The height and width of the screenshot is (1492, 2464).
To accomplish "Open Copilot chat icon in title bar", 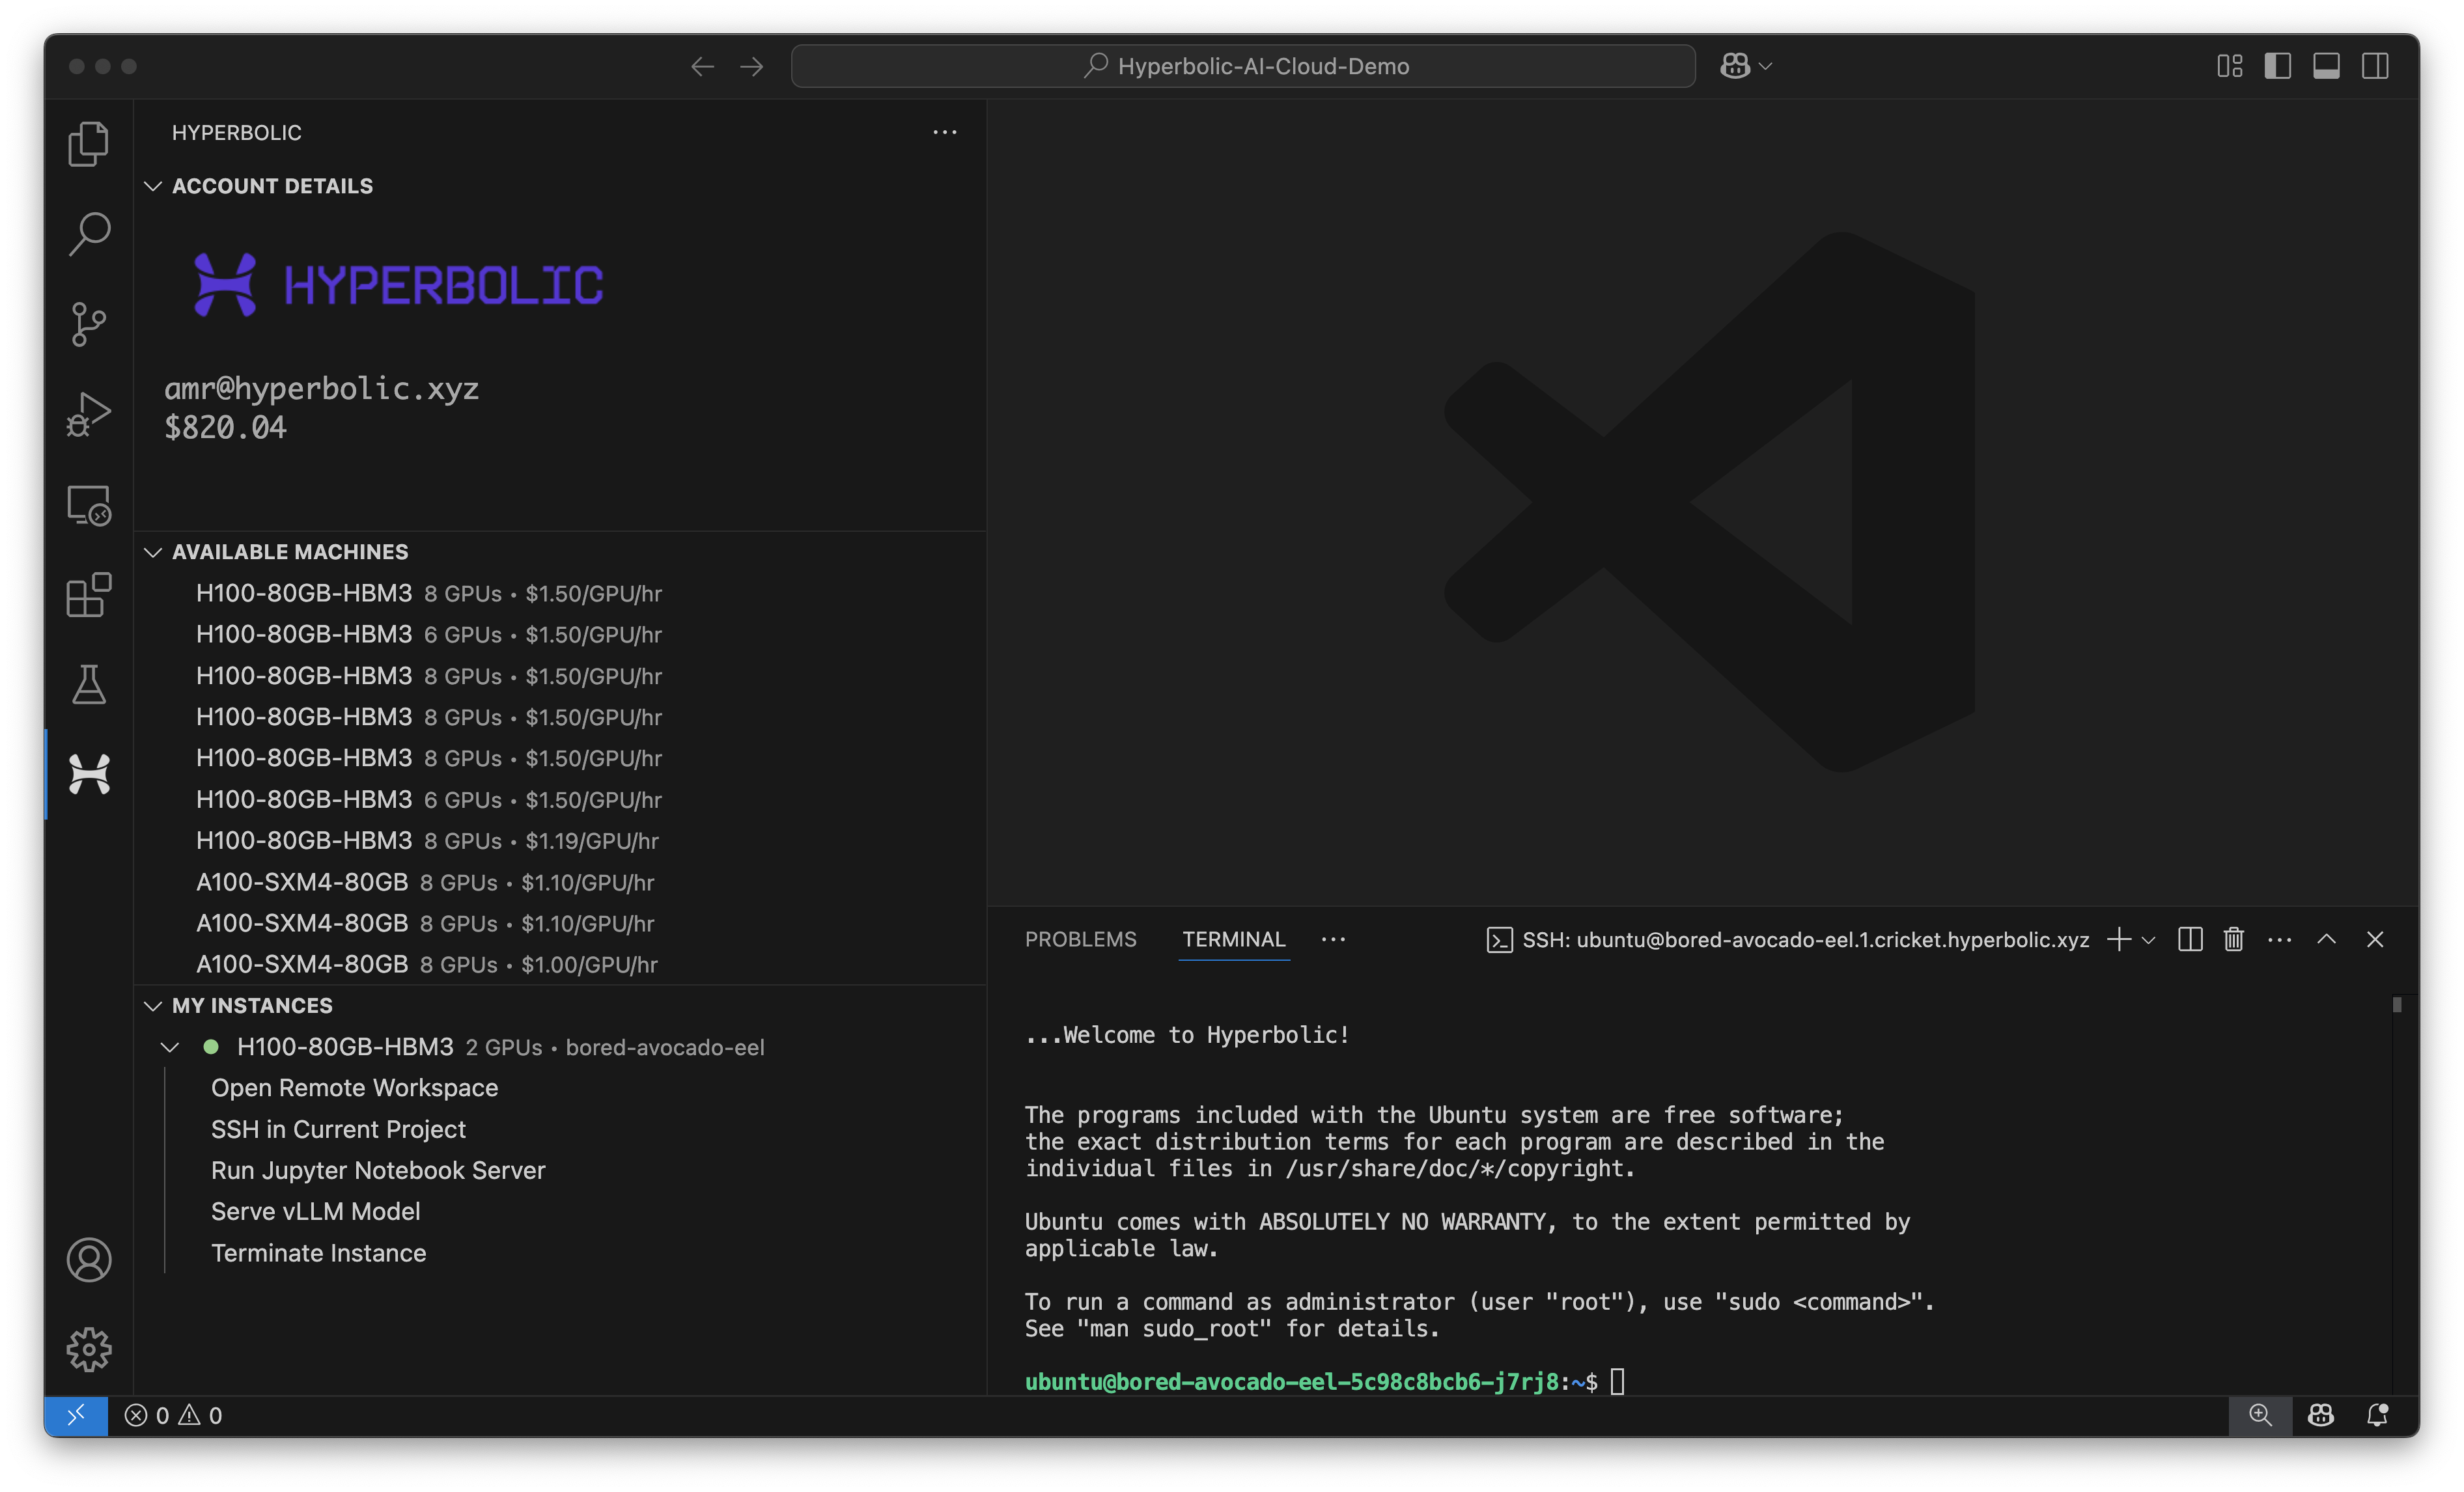I will click(x=1735, y=66).
